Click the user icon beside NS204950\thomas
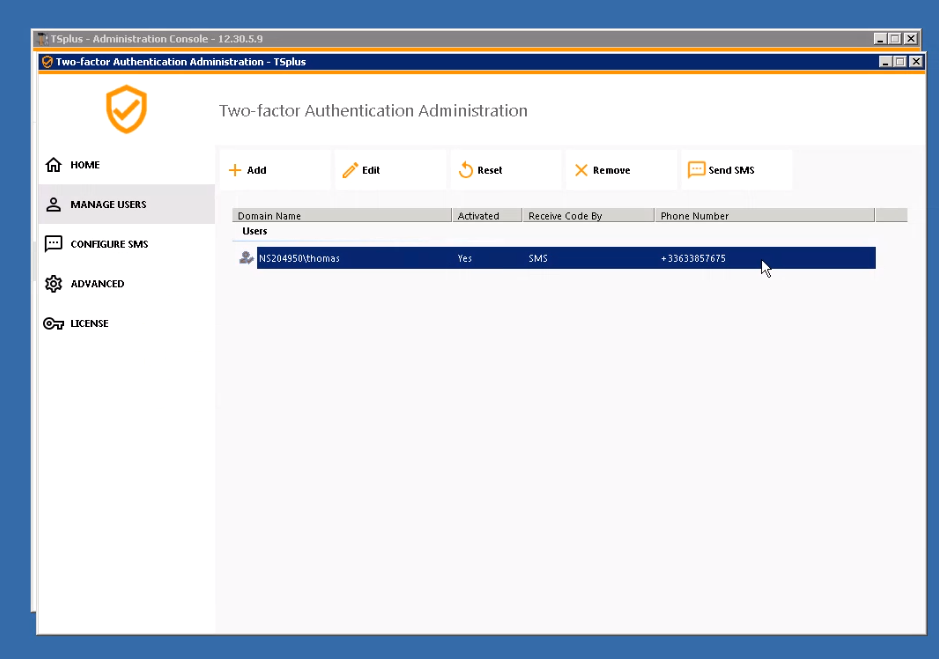Screen dimensions: 939x659 click(246, 258)
